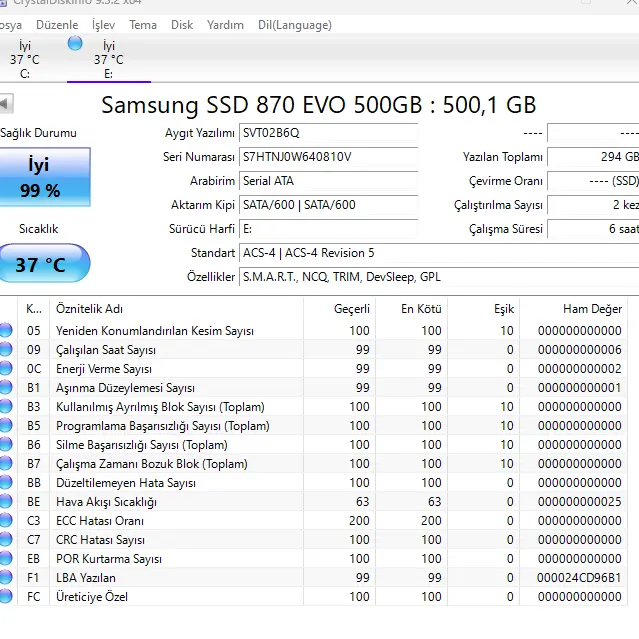Click status orb of attribute 05 row

click(6, 330)
